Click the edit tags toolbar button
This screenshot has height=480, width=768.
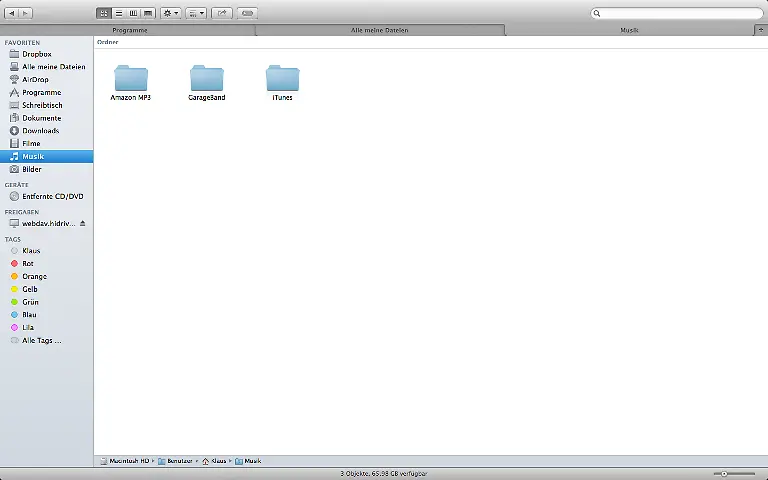tap(247, 13)
